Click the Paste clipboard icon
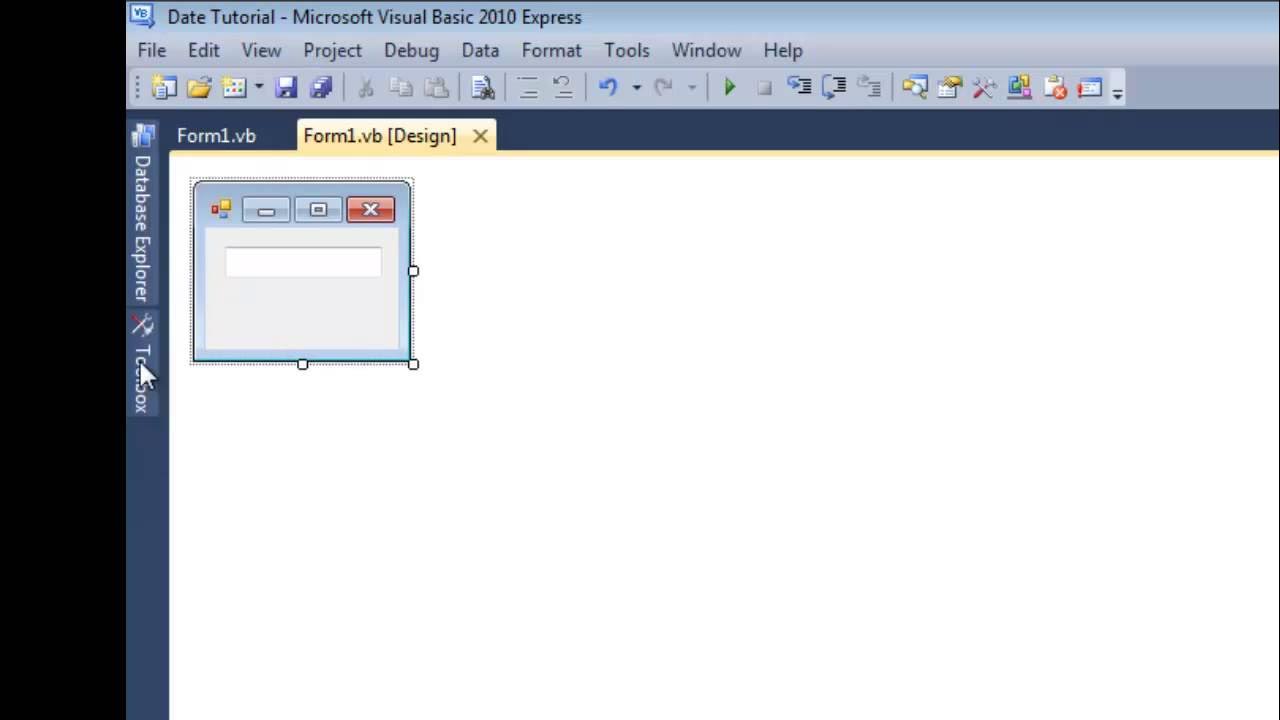The width and height of the screenshot is (1280, 720). (x=436, y=88)
